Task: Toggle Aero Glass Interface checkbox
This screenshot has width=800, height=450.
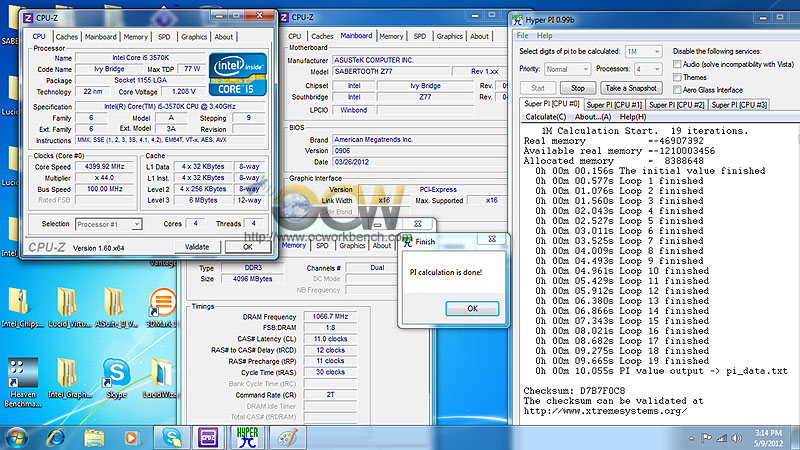Action: pos(677,90)
